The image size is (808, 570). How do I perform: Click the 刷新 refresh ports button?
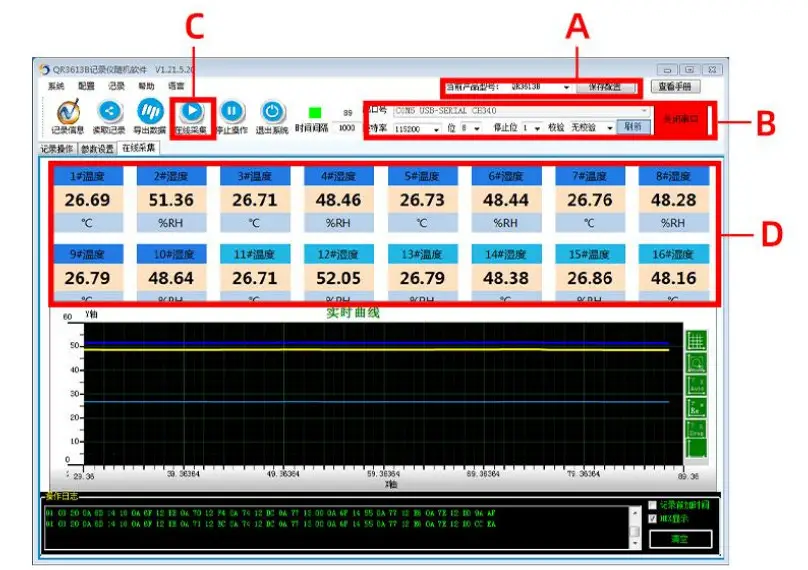tap(633, 126)
